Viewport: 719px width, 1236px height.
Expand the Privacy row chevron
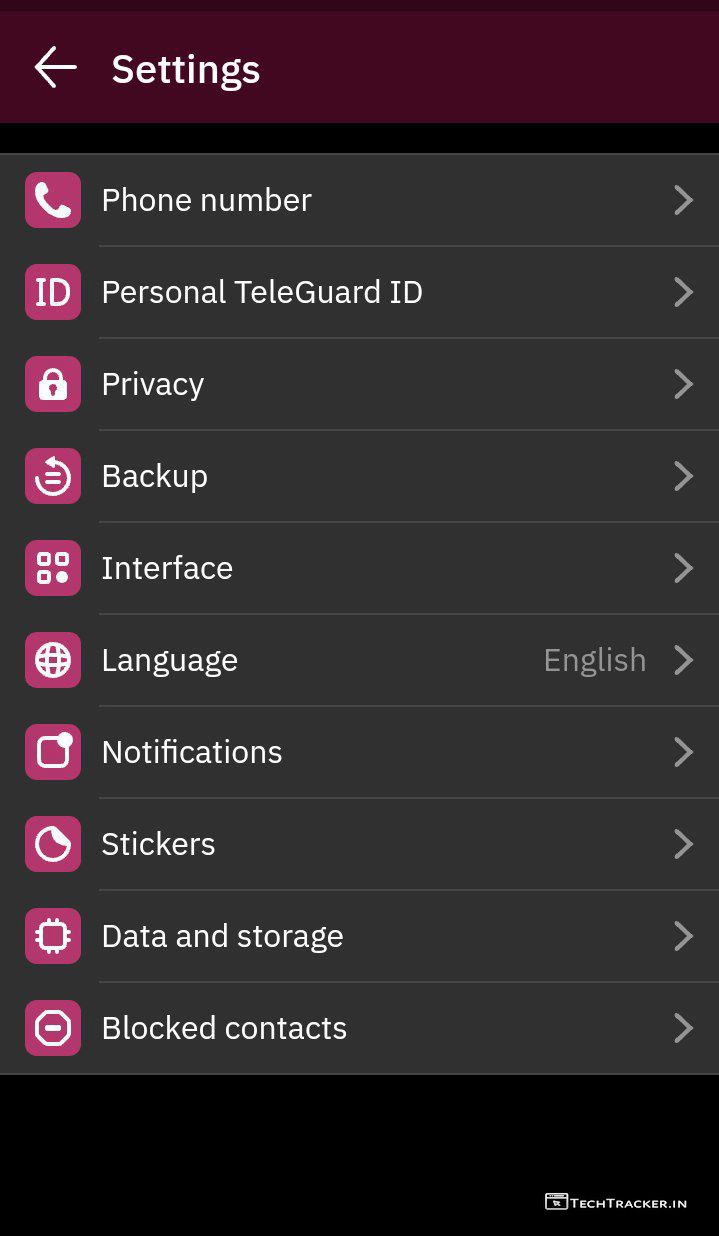click(x=684, y=384)
